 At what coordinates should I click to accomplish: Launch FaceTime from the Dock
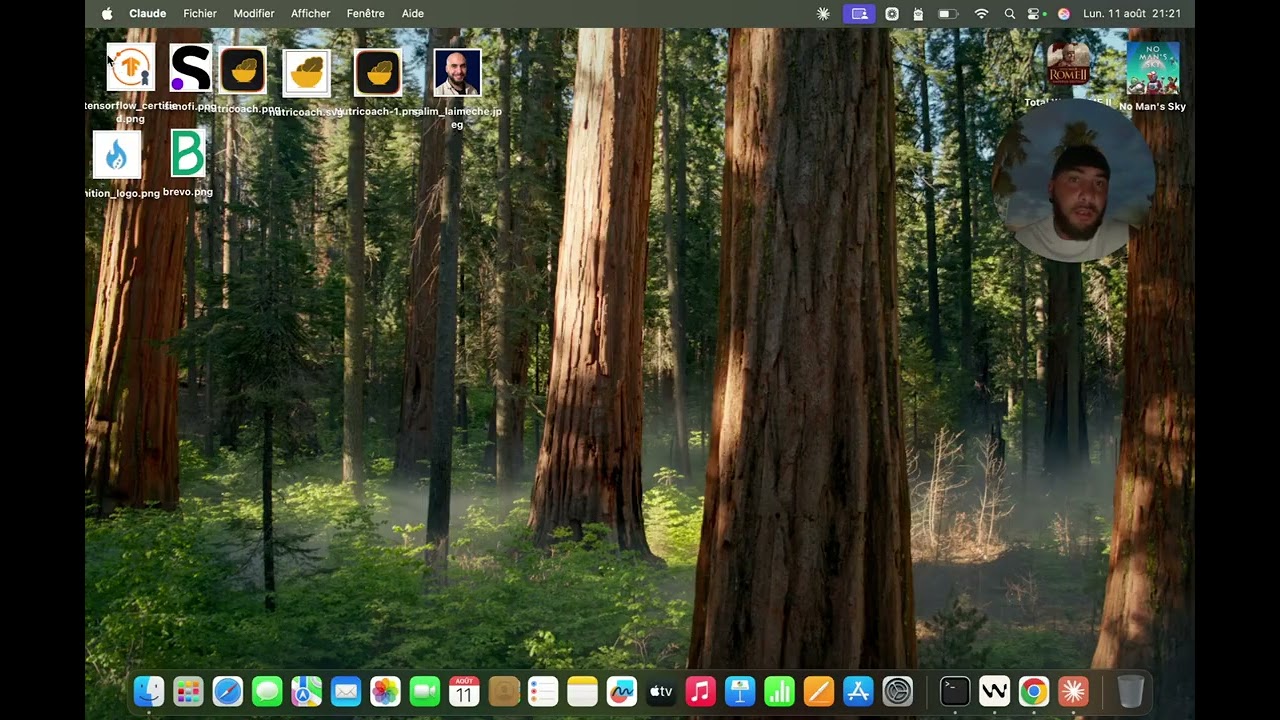[x=425, y=691]
